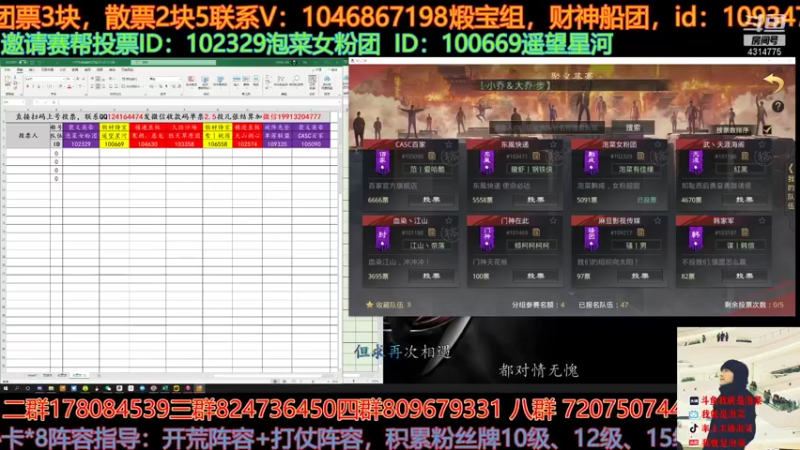800x450 pixels.
Task: Vote for the 血染丶江山 team
Action: click(x=431, y=276)
